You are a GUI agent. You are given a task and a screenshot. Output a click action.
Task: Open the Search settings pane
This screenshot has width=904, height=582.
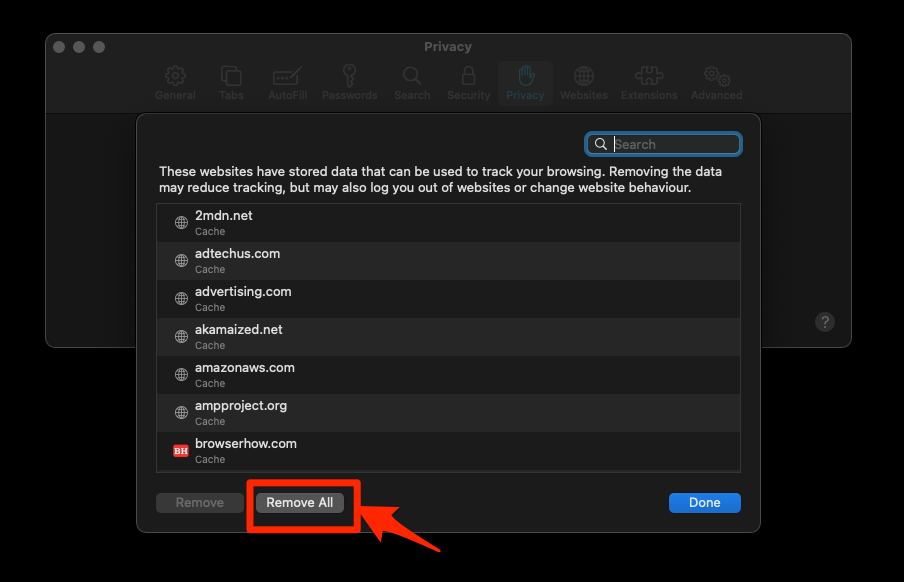(412, 82)
